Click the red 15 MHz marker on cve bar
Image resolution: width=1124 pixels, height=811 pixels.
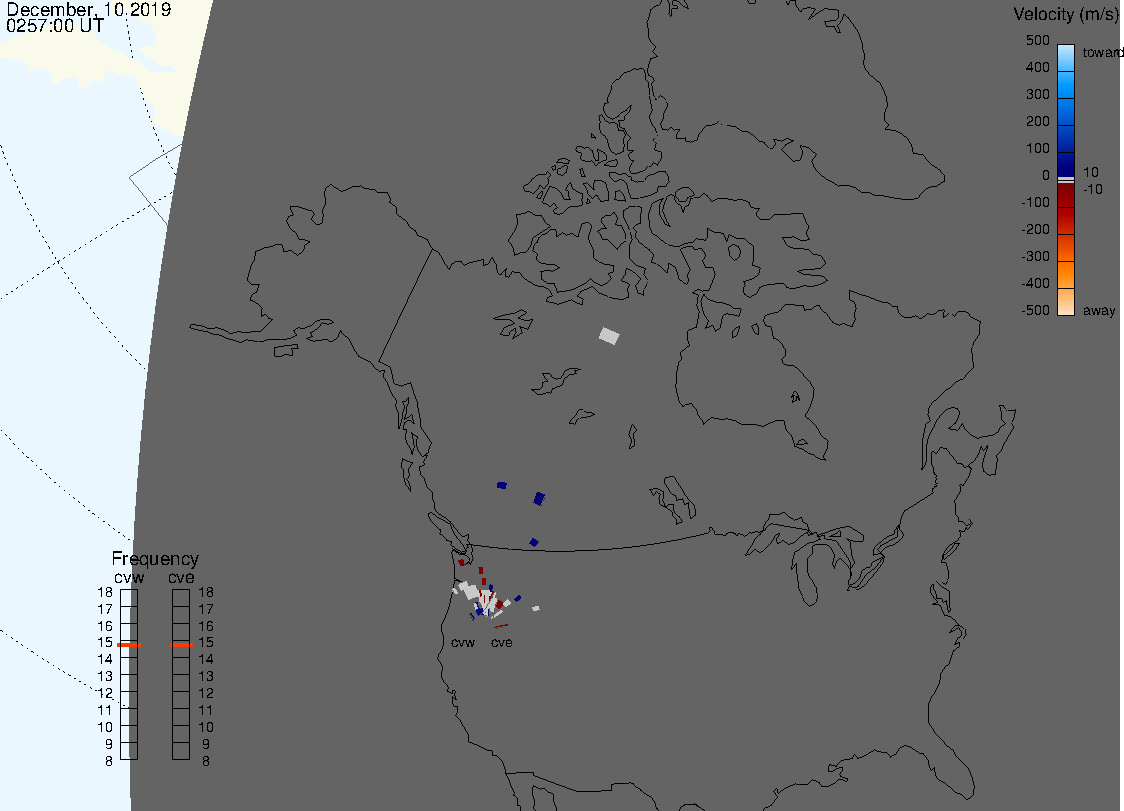[181, 645]
